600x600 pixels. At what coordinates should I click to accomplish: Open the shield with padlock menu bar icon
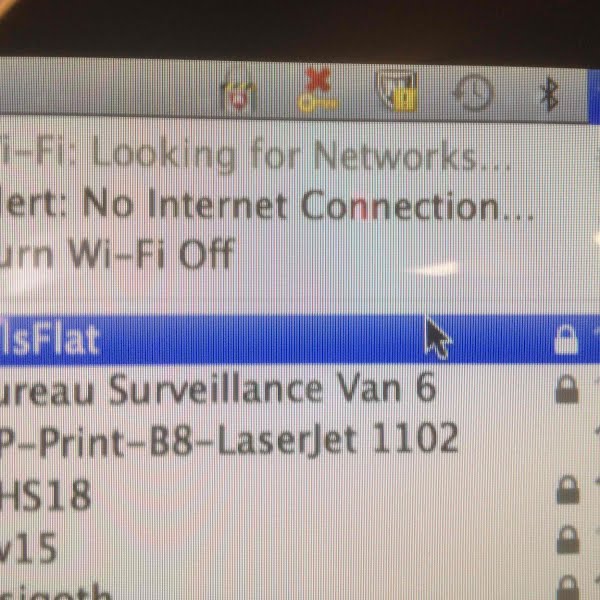397,92
